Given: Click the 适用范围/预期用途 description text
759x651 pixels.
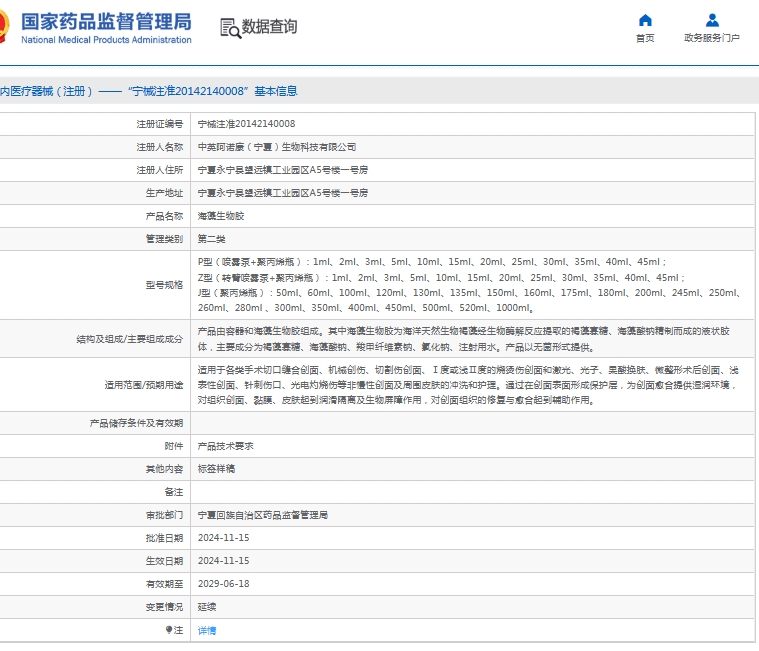Looking at the screenshot, I should tap(468, 385).
